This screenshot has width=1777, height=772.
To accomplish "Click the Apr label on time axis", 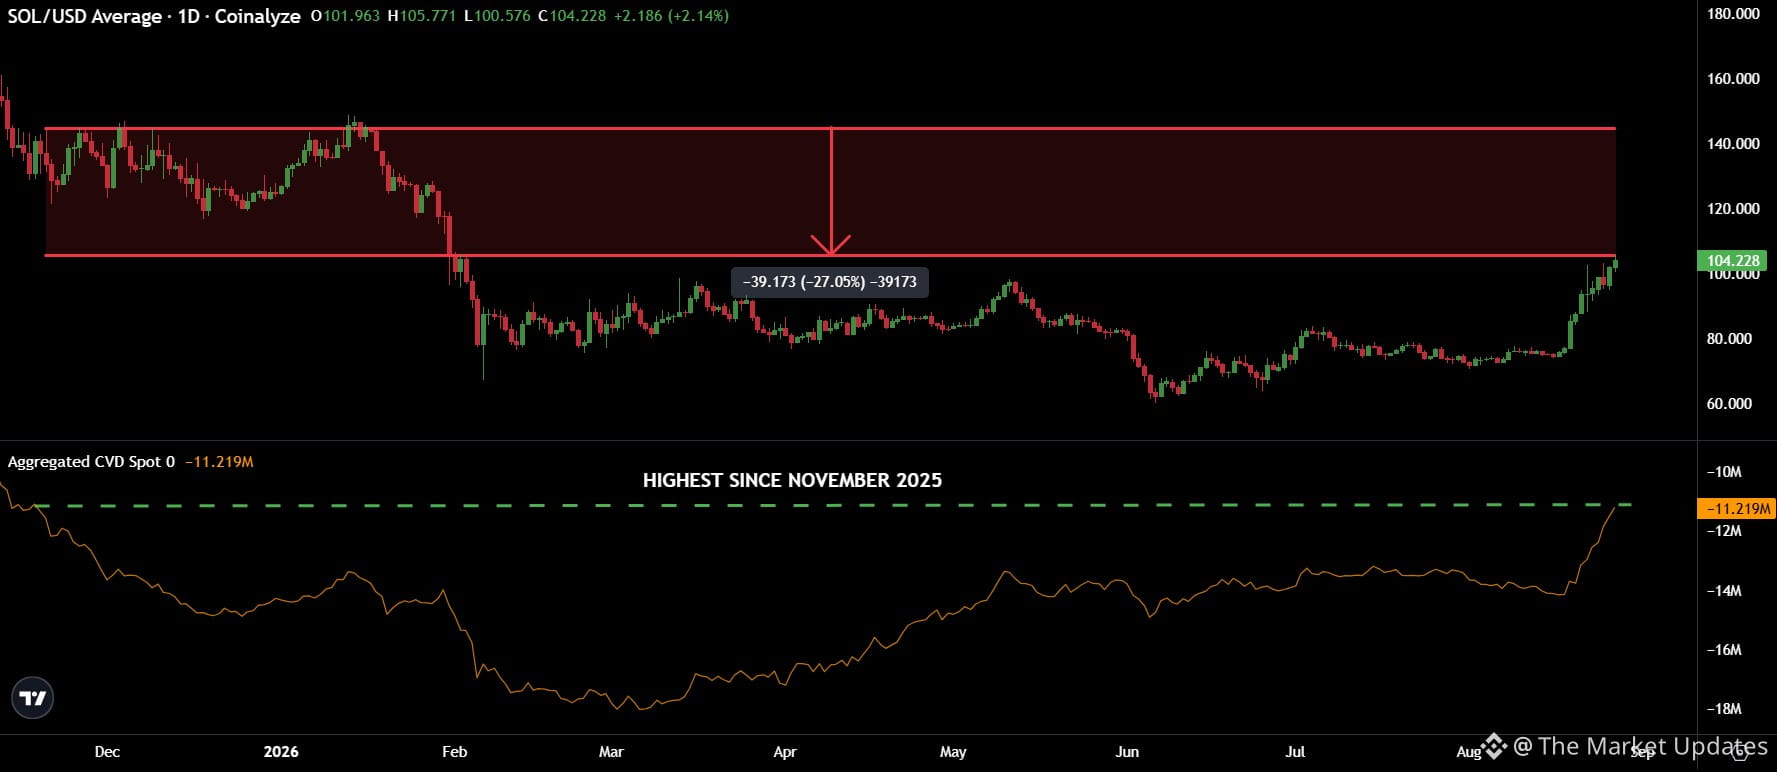I will 785,752.
